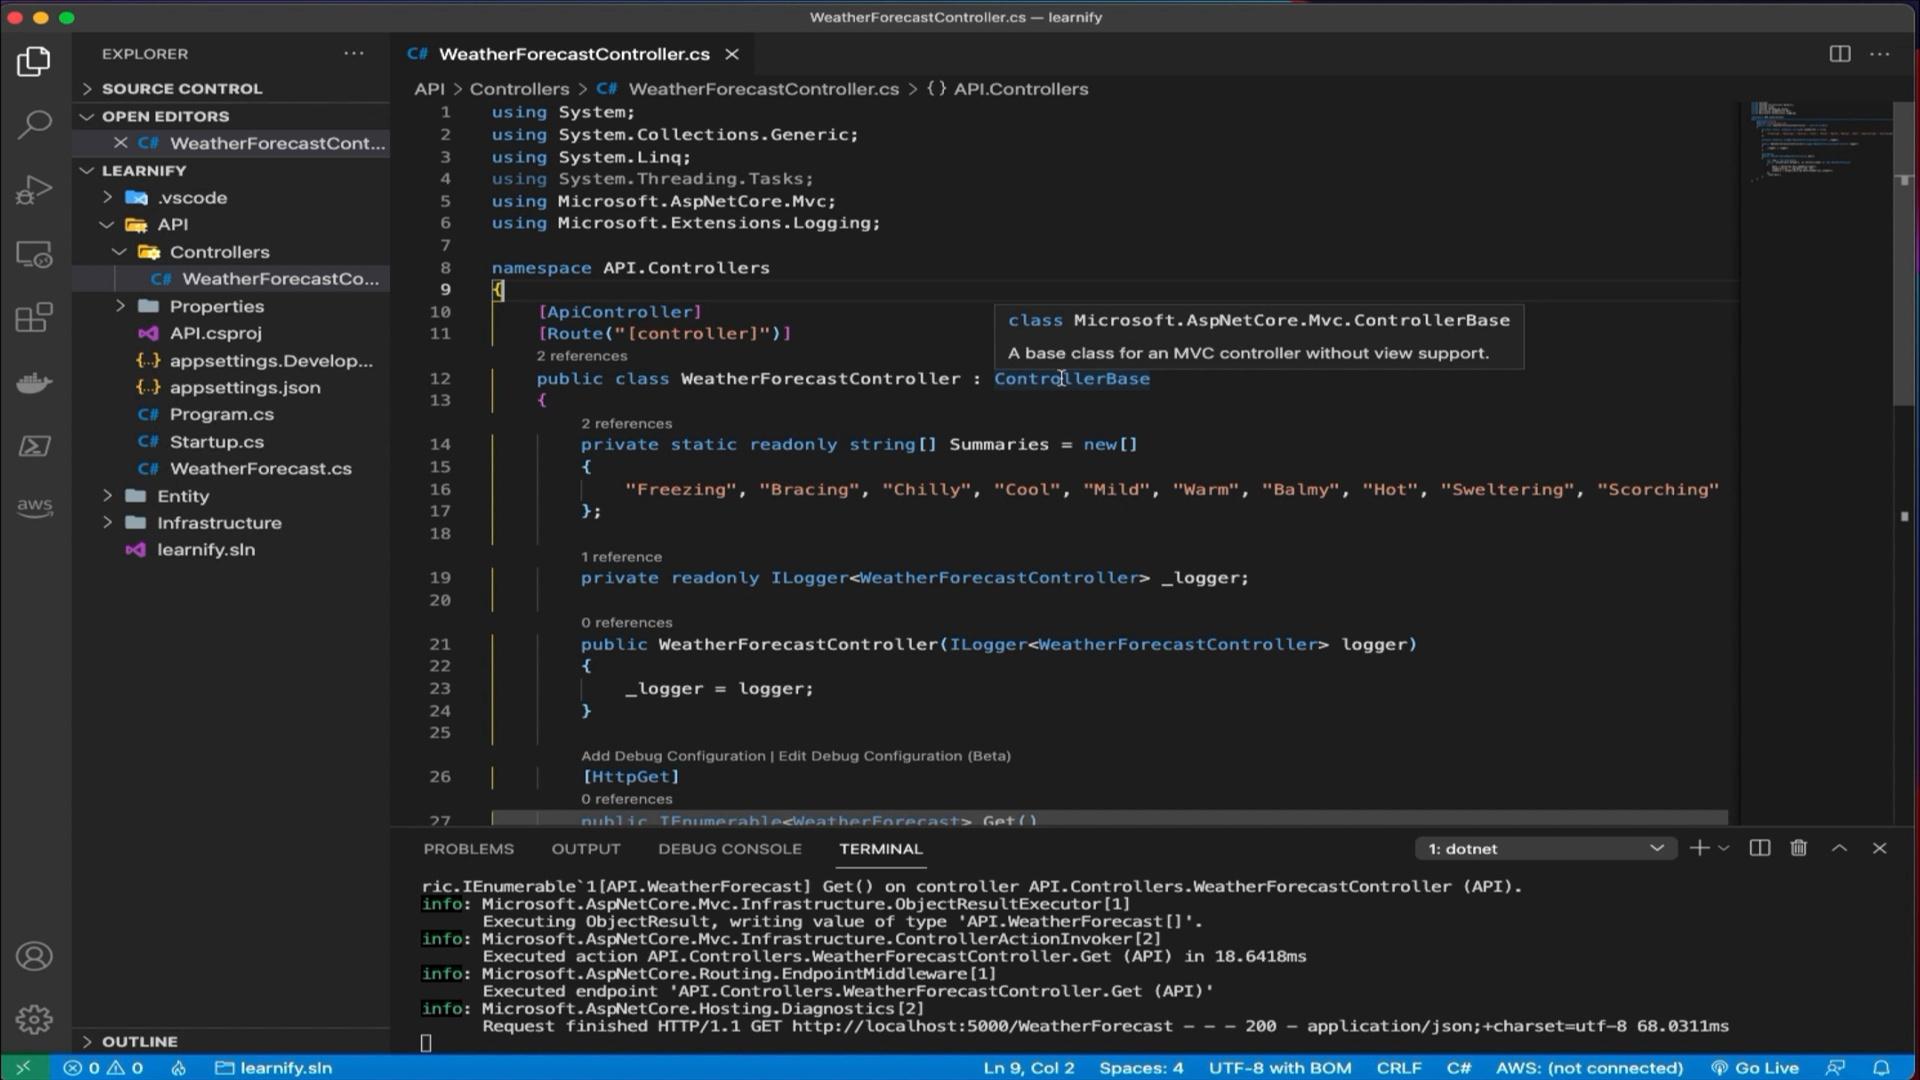The width and height of the screenshot is (1920, 1080).
Task: Open the Accounts menu icon
Action: click(x=34, y=957)
